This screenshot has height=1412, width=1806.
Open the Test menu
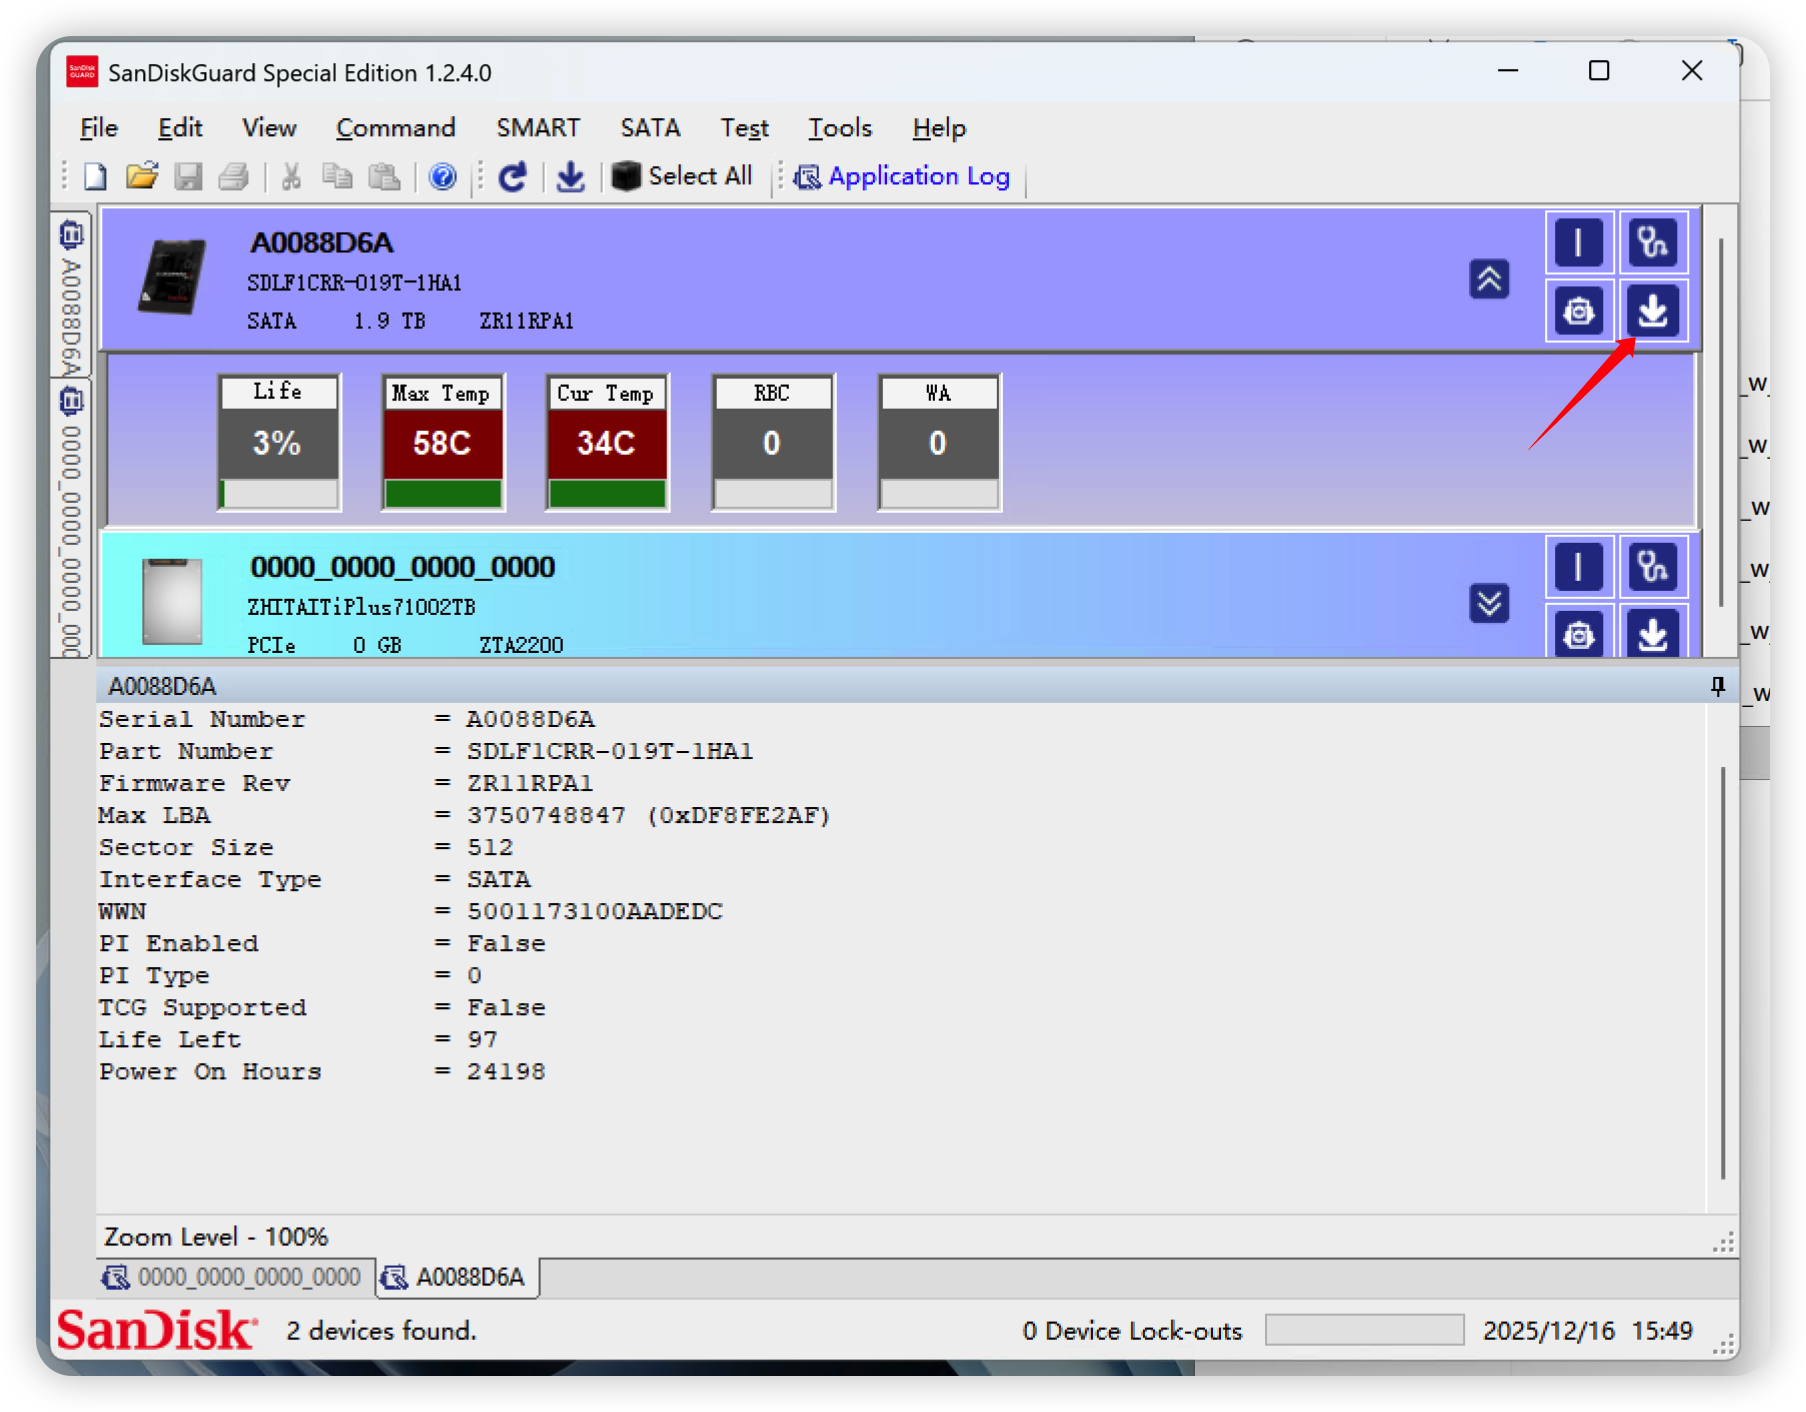(x=744, y=128)
